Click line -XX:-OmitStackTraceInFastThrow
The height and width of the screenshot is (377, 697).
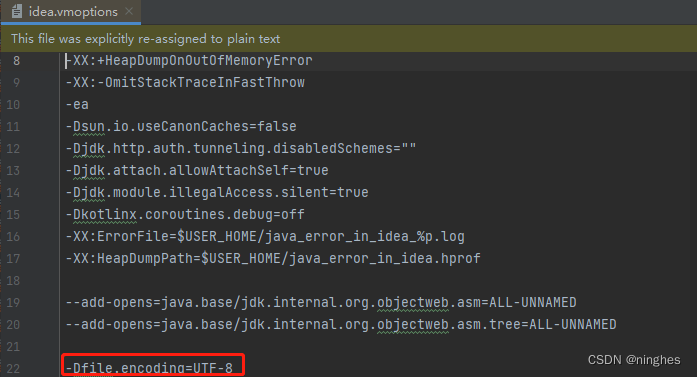click(185, 82)
